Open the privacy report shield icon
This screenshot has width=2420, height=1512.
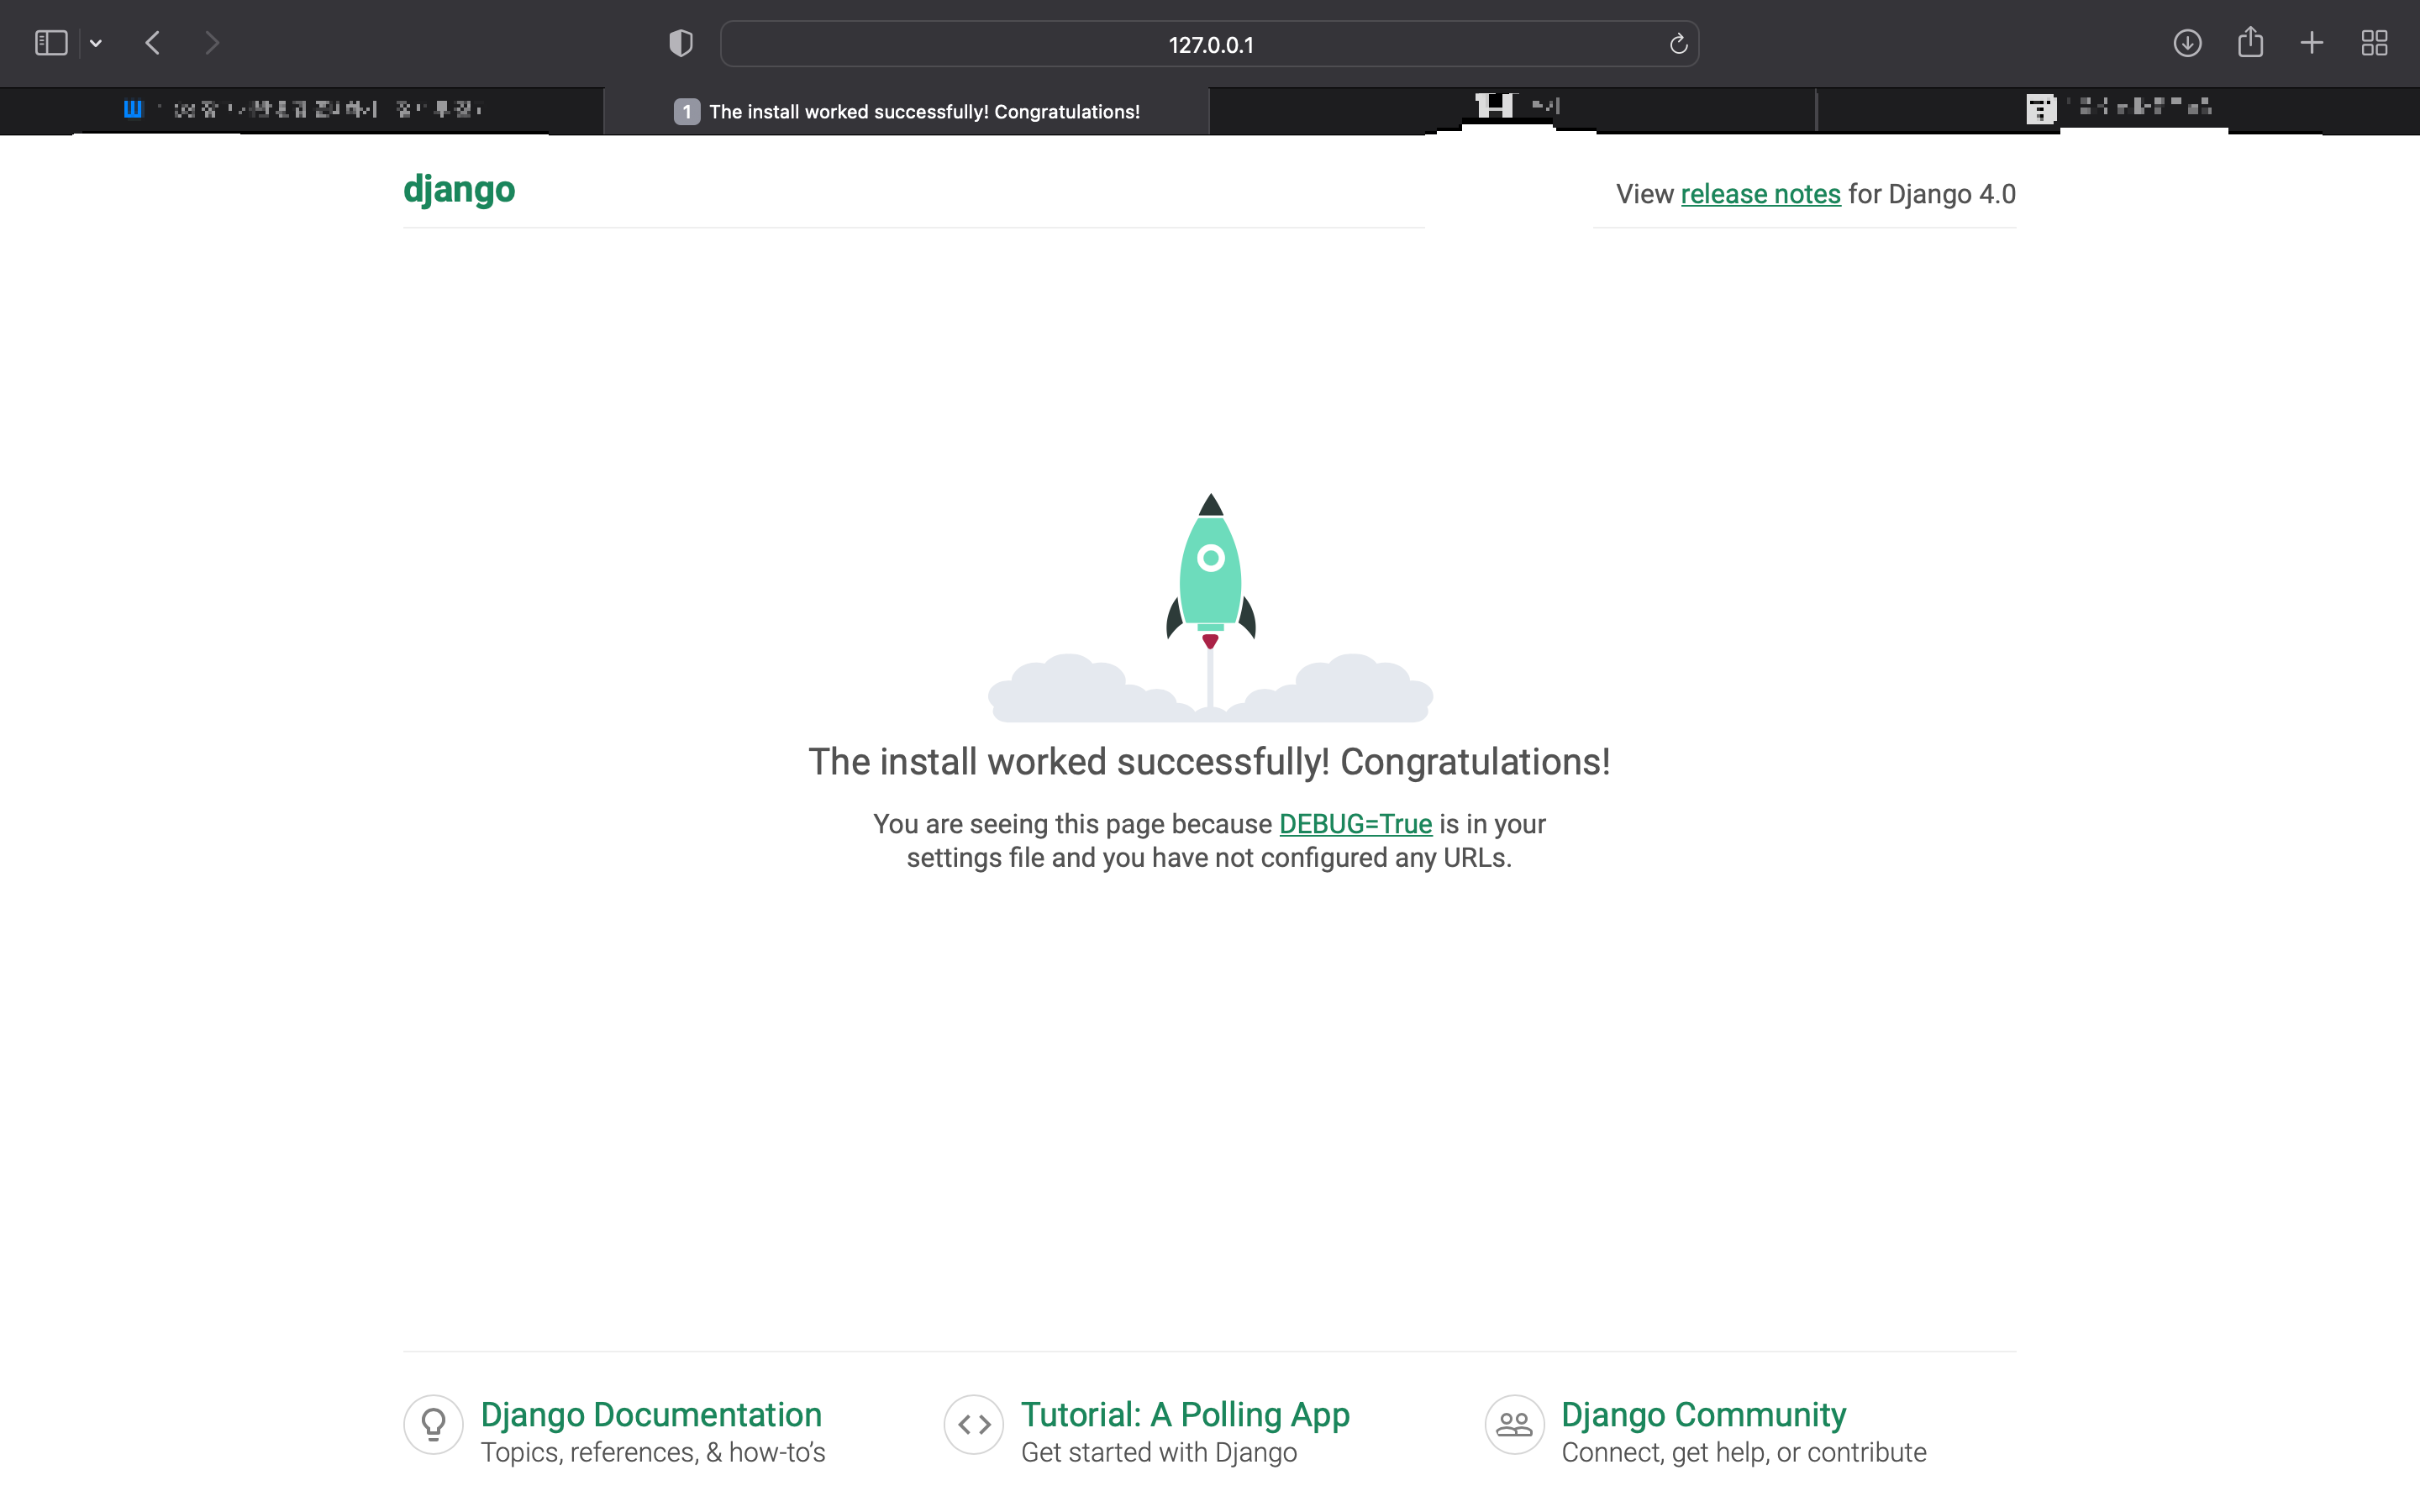(680, 43)
